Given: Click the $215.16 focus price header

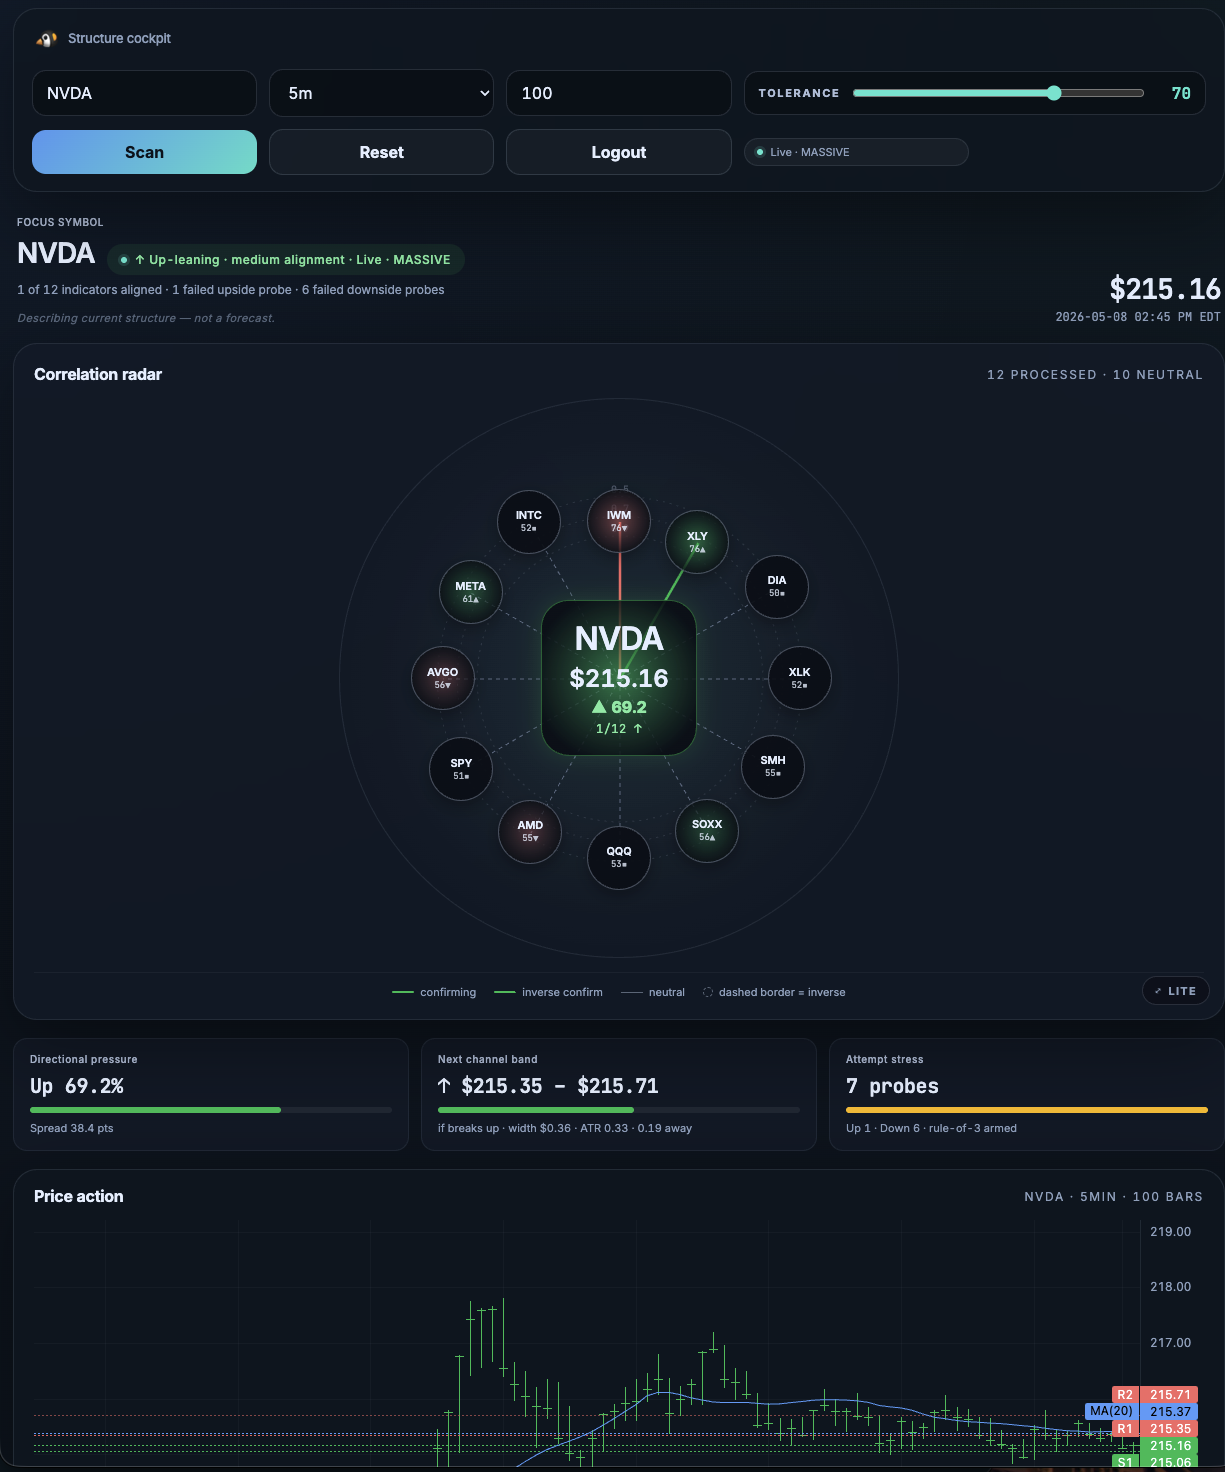Looking at the screenshot, I should [1165, 289].
